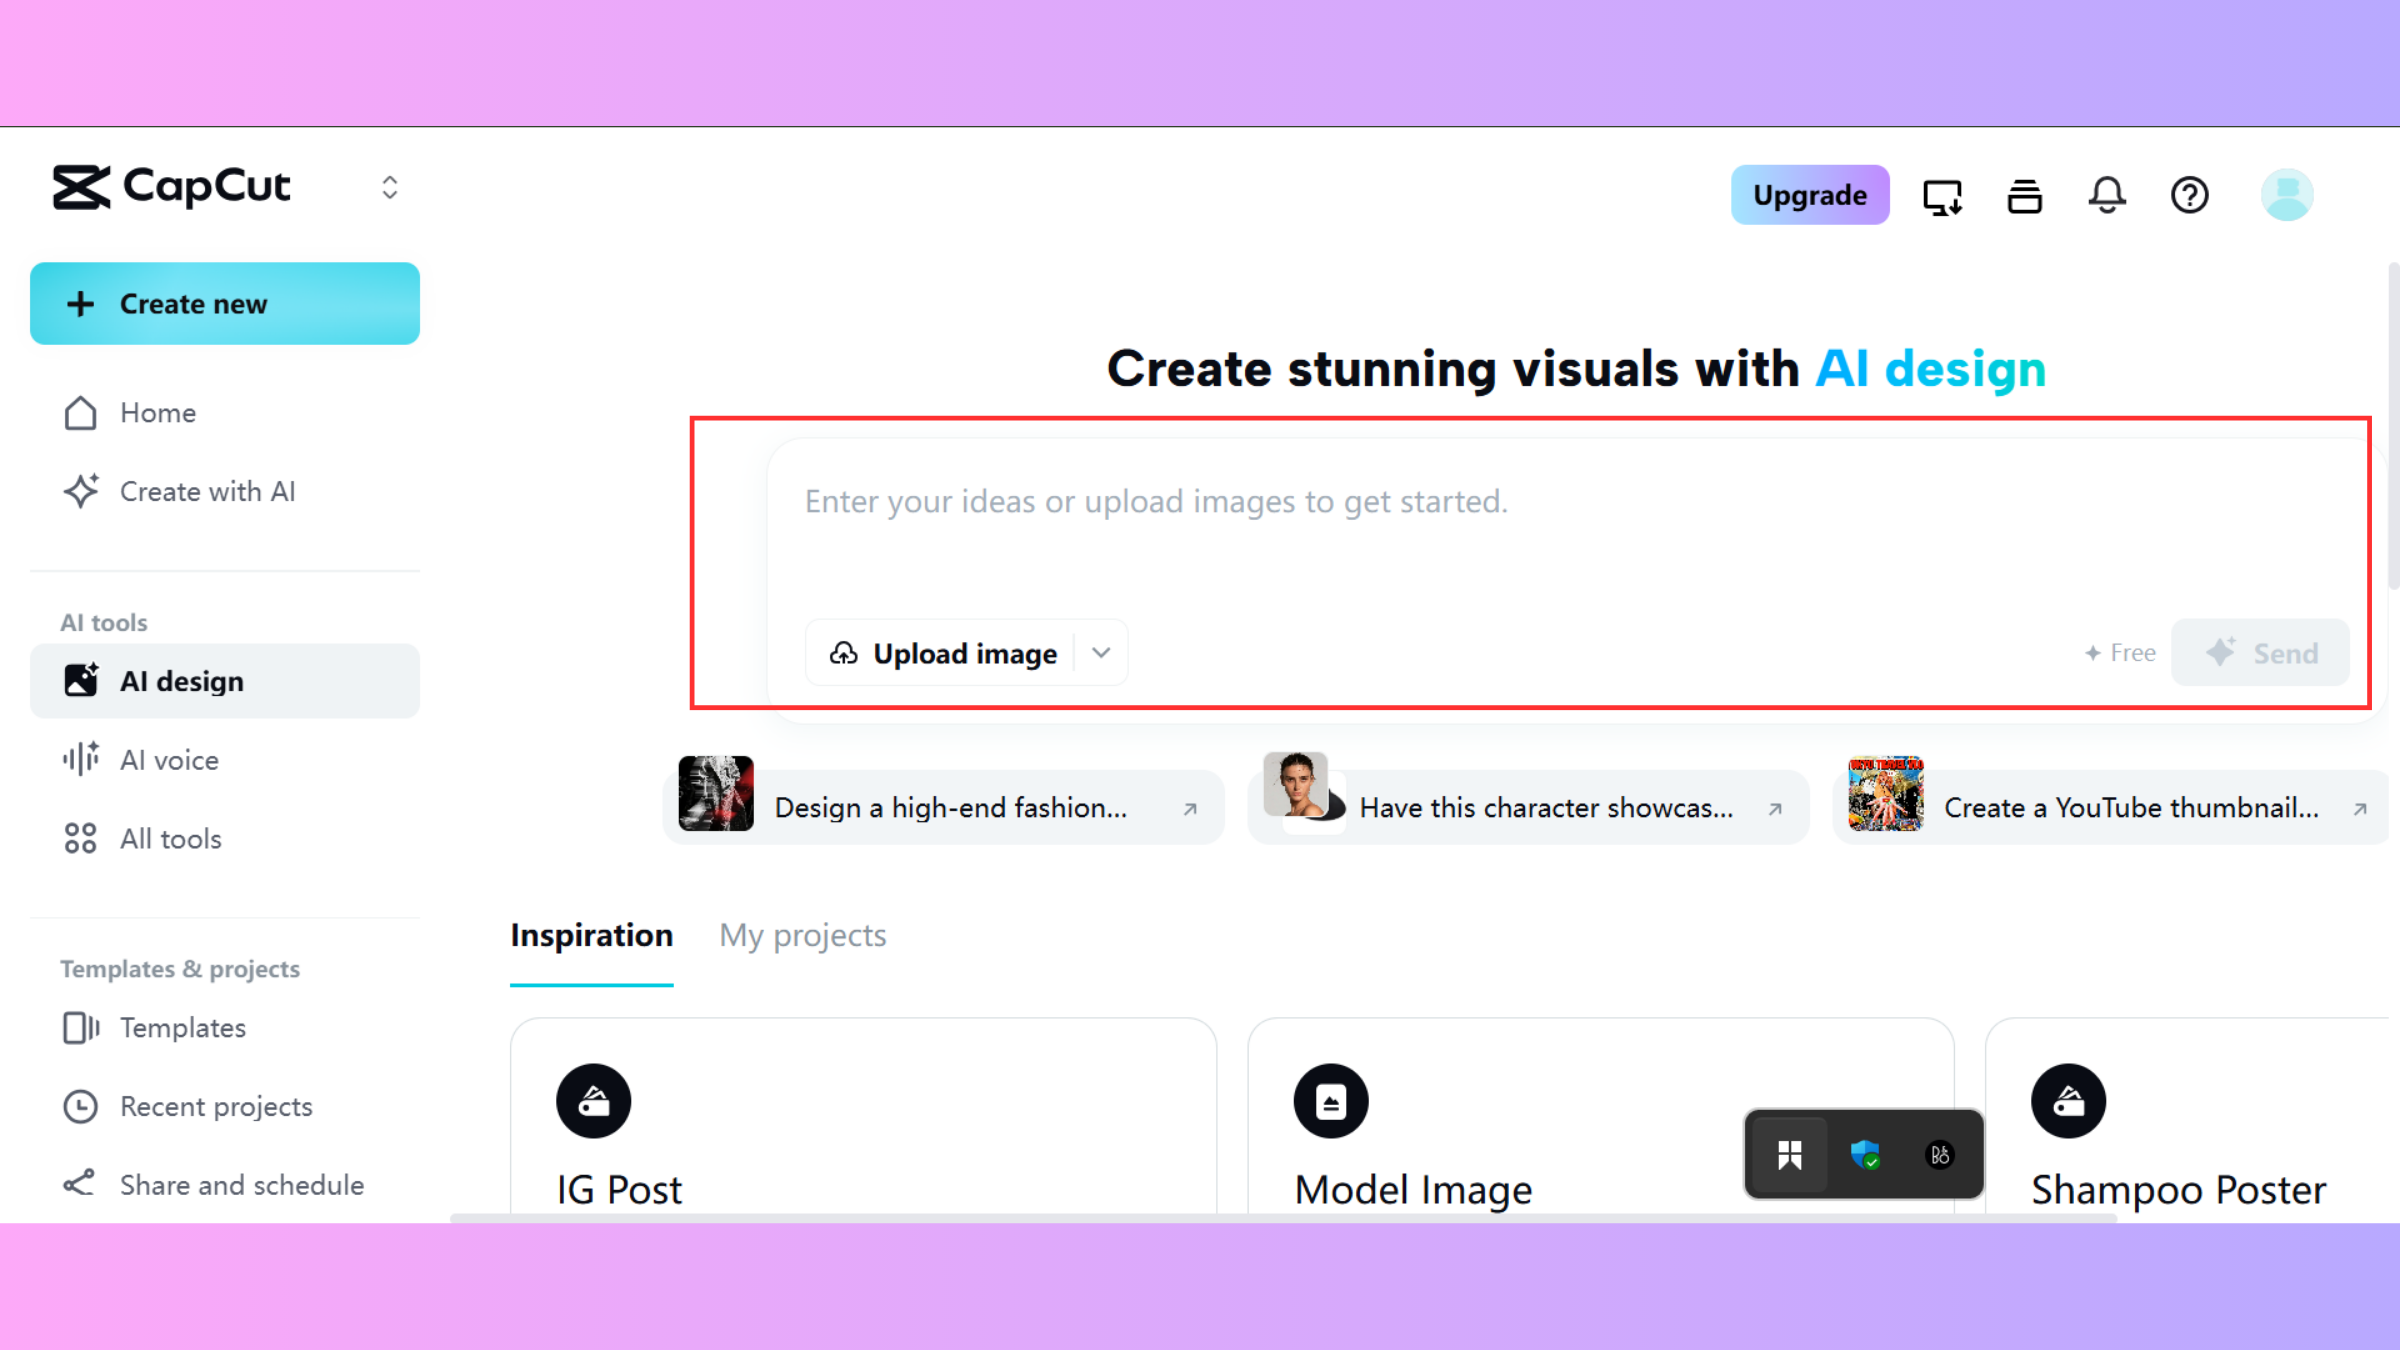
Task: Click the notifications bell icon
Action: (x=2106, y=195)
